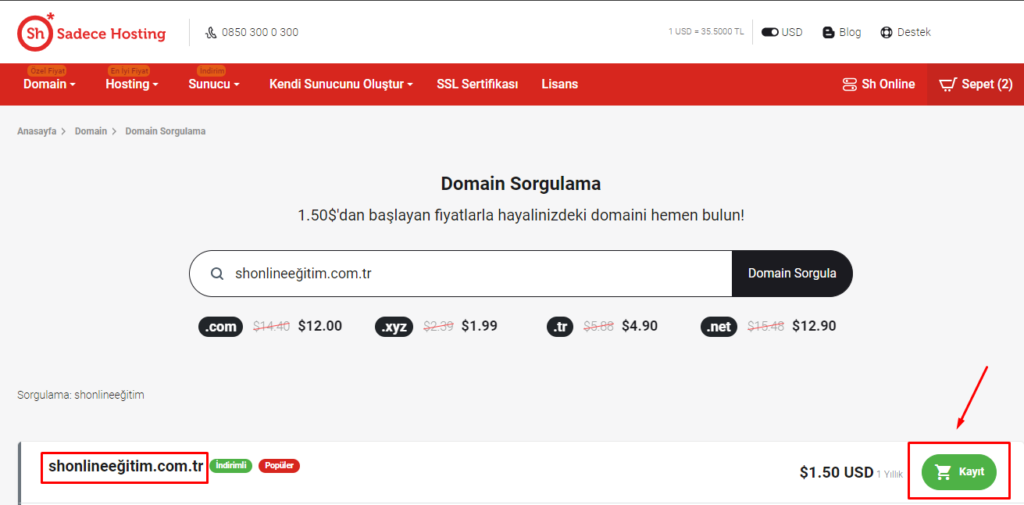Expand the Hosting menu
Image resolution: width=1024 pixels, height=505 pixels.
click(132, 84)
